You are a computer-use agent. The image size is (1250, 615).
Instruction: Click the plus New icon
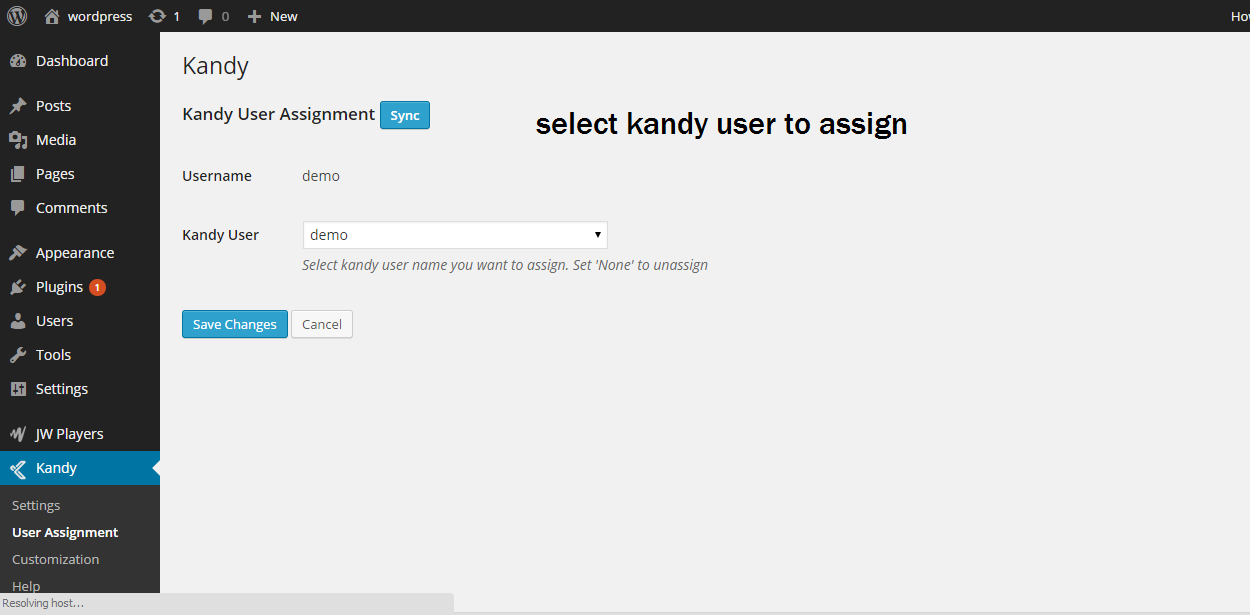(254, 16)
